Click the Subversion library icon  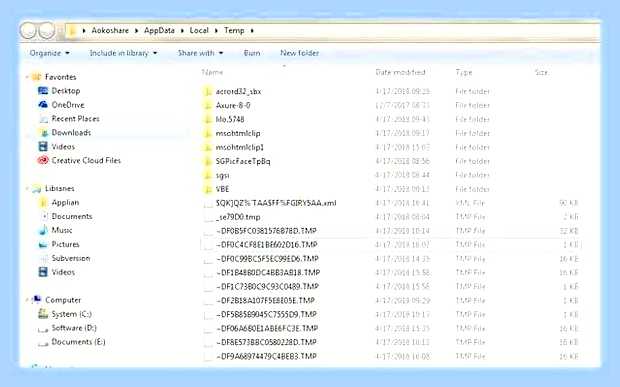click(43, 259)
